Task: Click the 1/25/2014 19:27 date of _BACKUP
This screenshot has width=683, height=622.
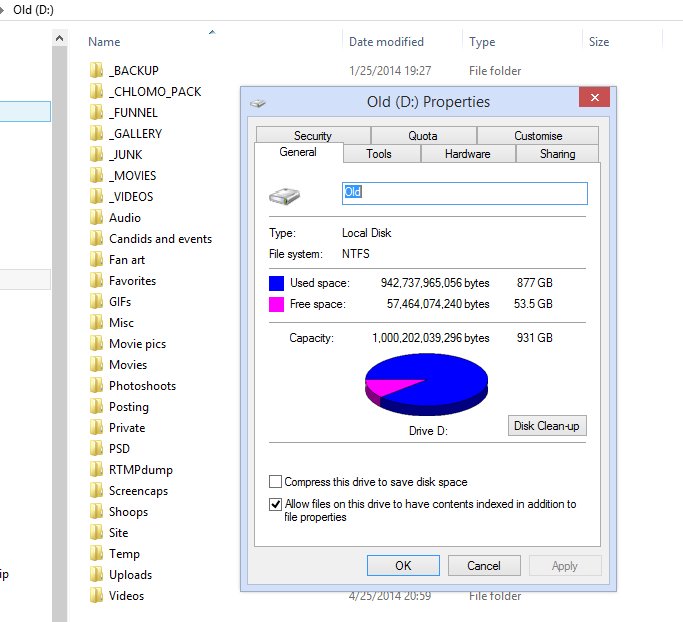Action: 390,71
